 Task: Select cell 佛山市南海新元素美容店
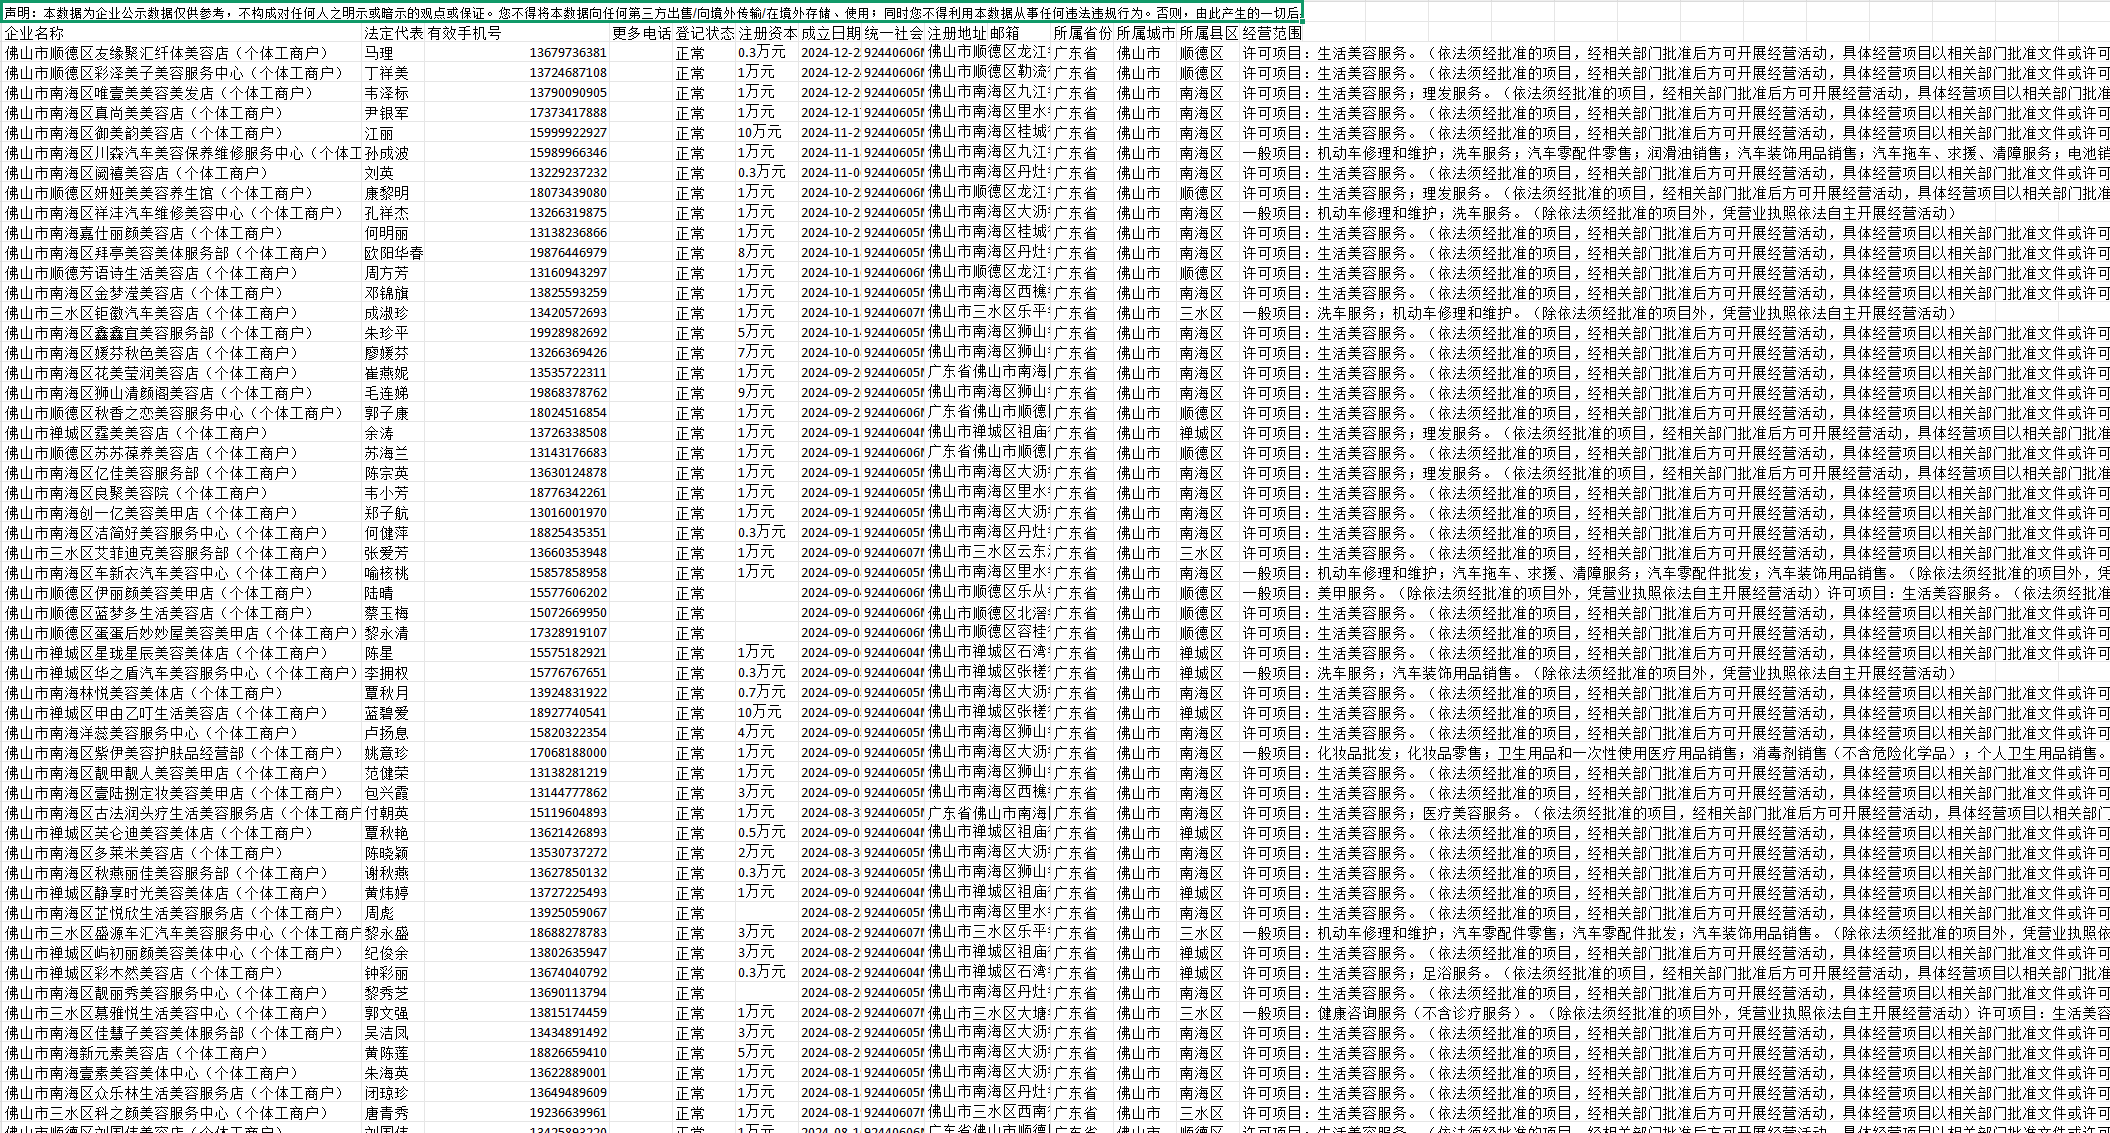tap(137, 1053)
